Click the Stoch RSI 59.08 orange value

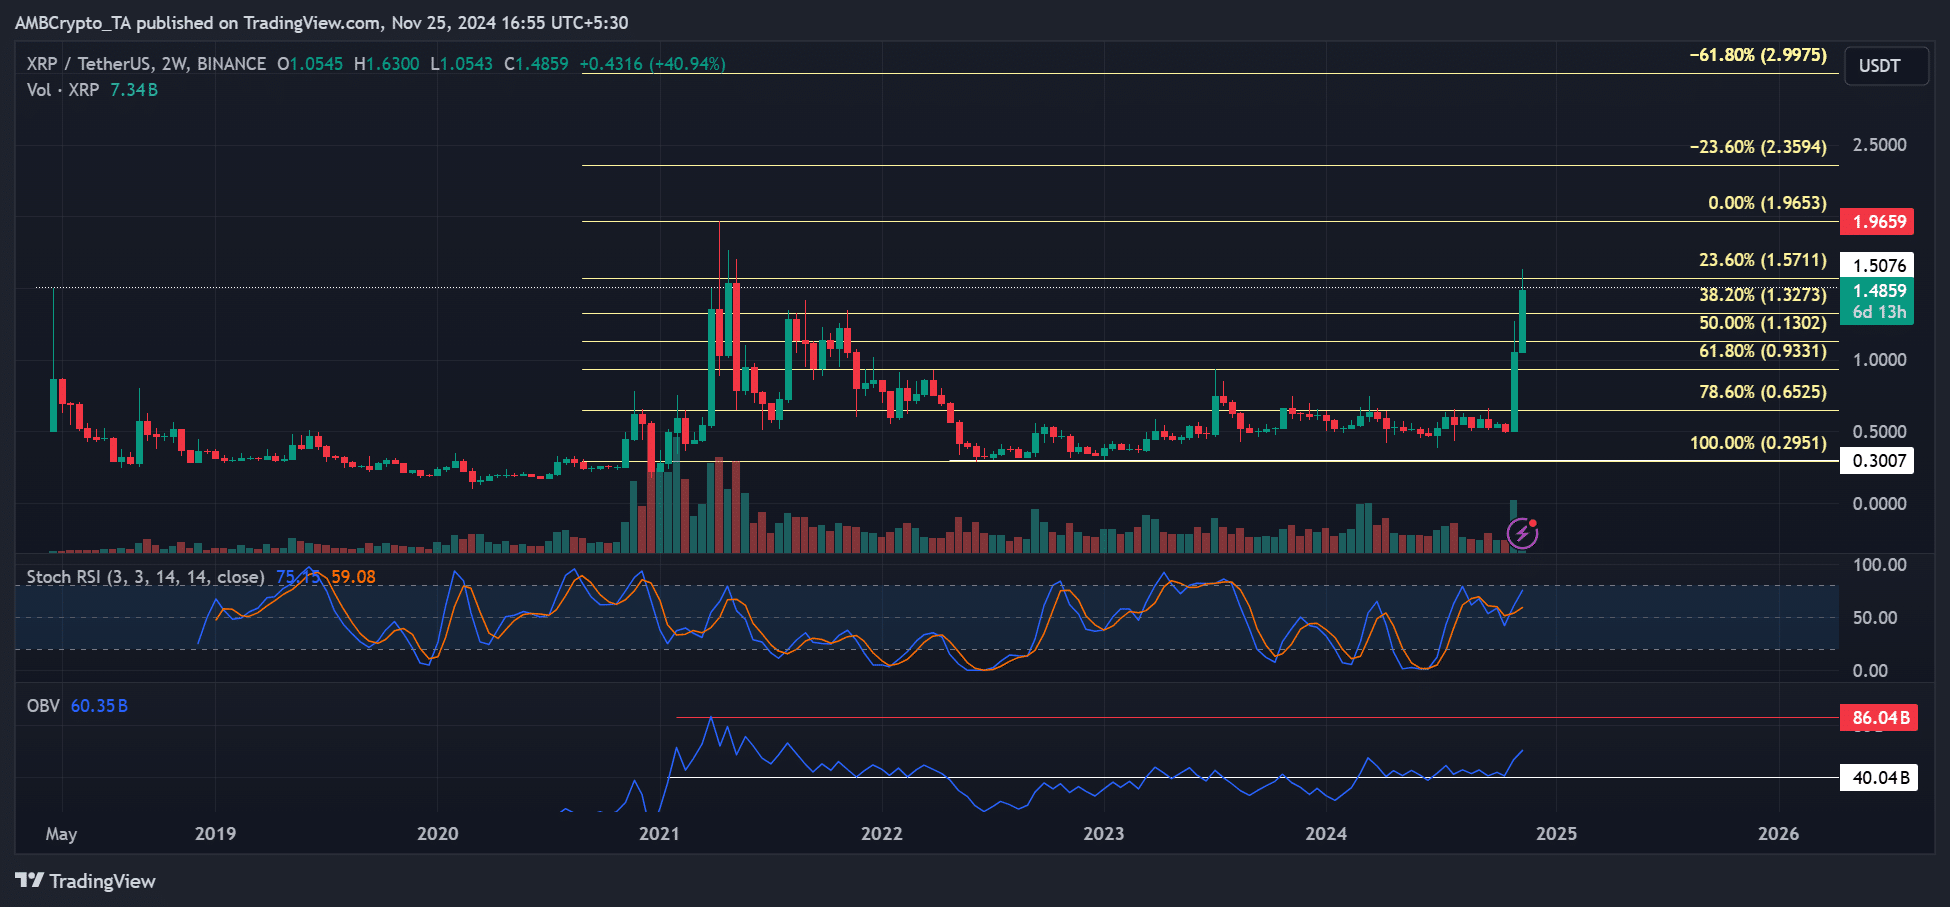click(353, 577)
